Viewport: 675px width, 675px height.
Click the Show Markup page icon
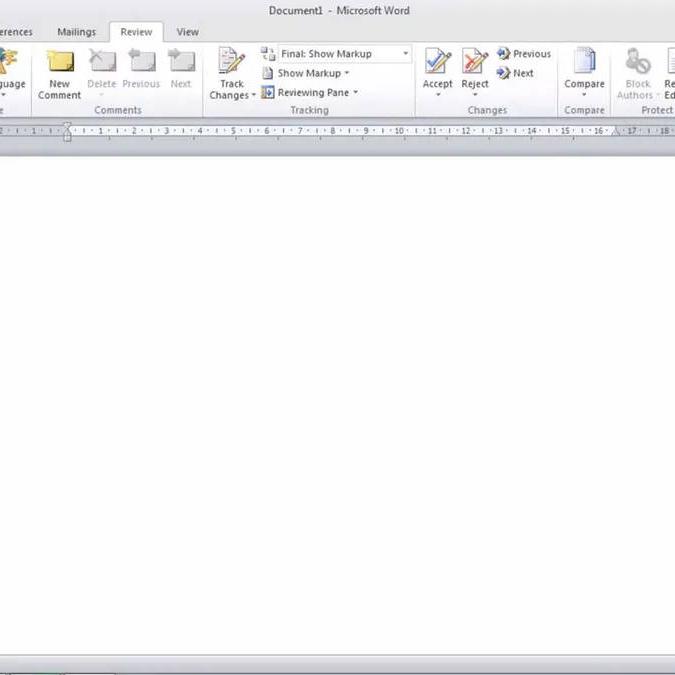pyautogui.click(x=267, y=73)
